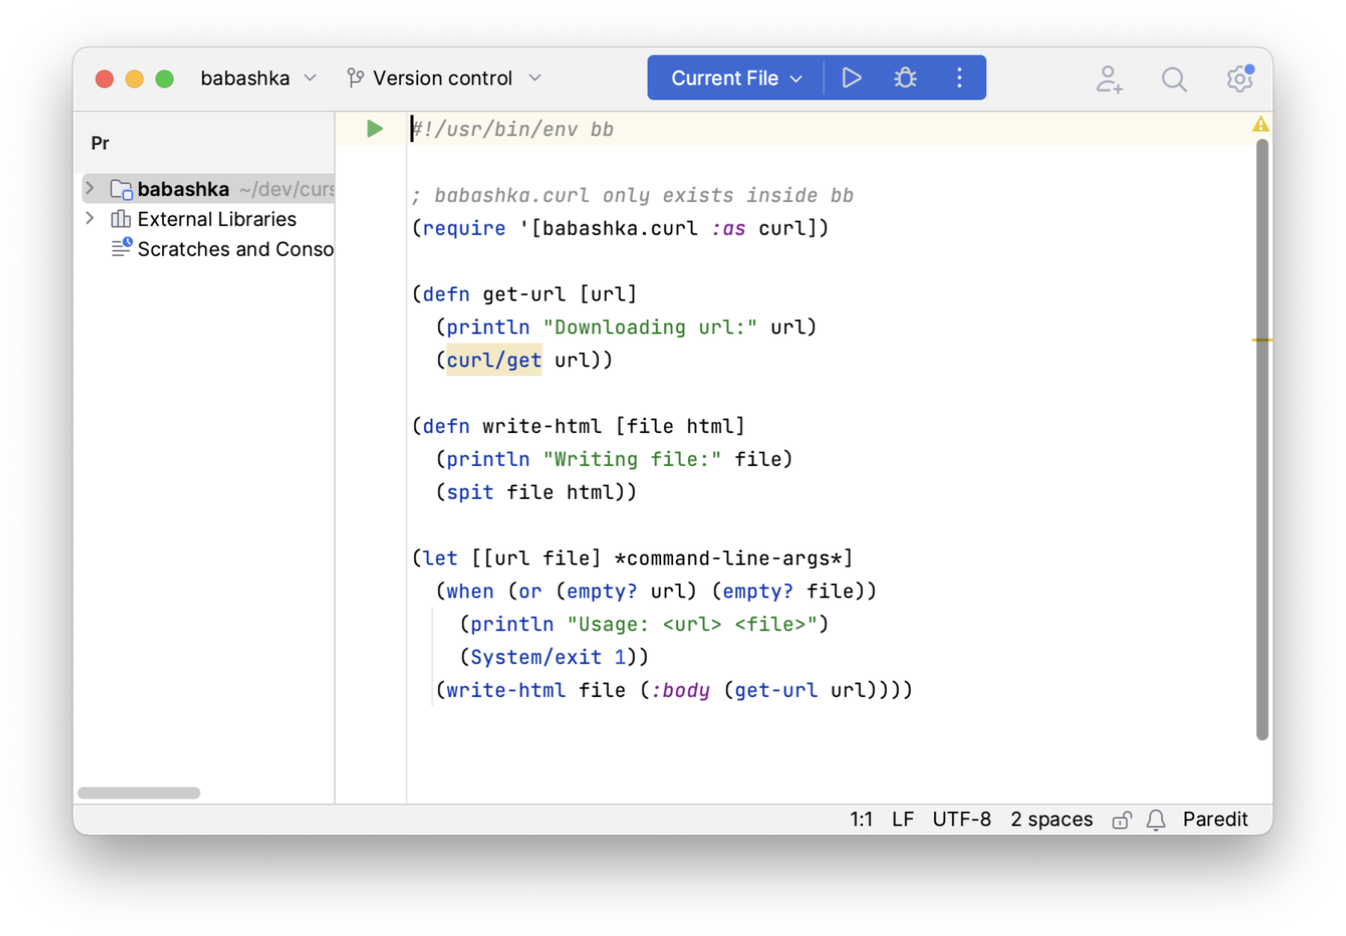Open the Pr project tool window header
The width and height of the screenshot is (1346, 936).
pyautogui.click(x=100, y=143)
